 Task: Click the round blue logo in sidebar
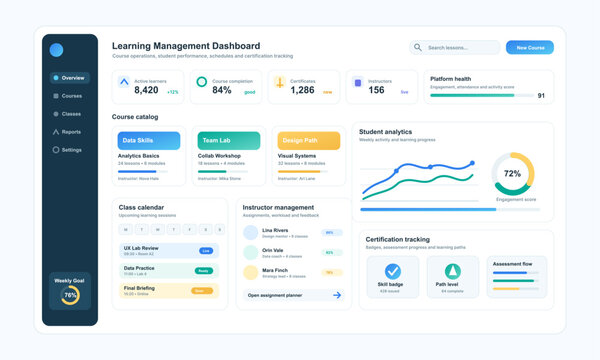coord(56,50)
